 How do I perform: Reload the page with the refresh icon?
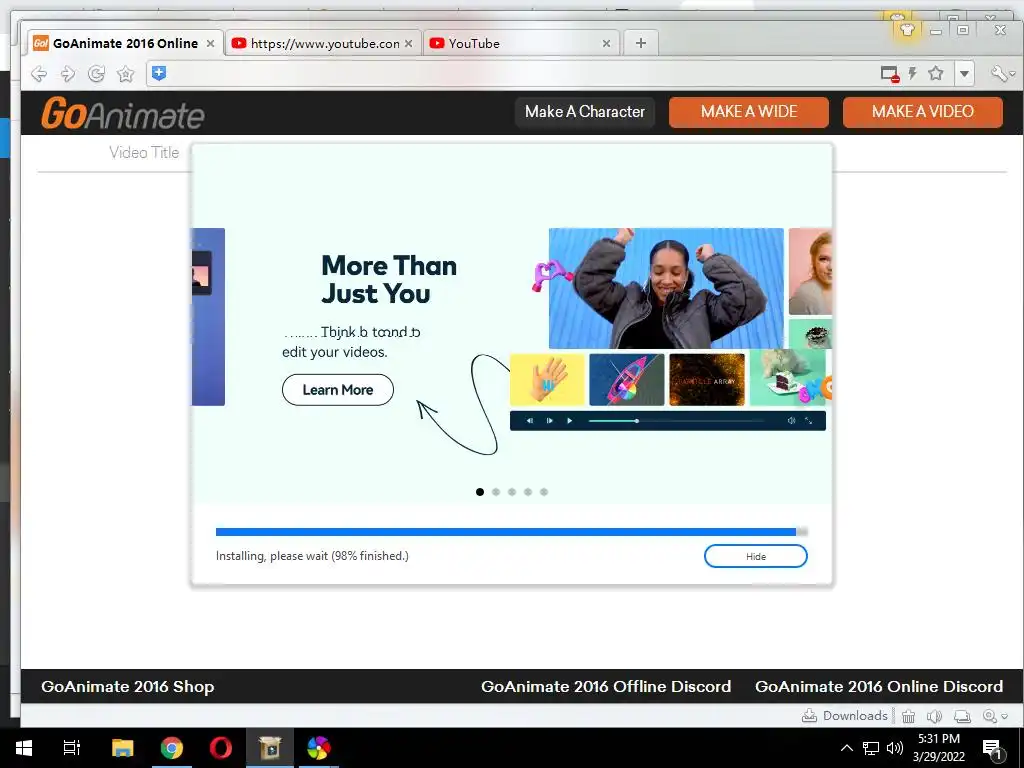click(97, 74)
